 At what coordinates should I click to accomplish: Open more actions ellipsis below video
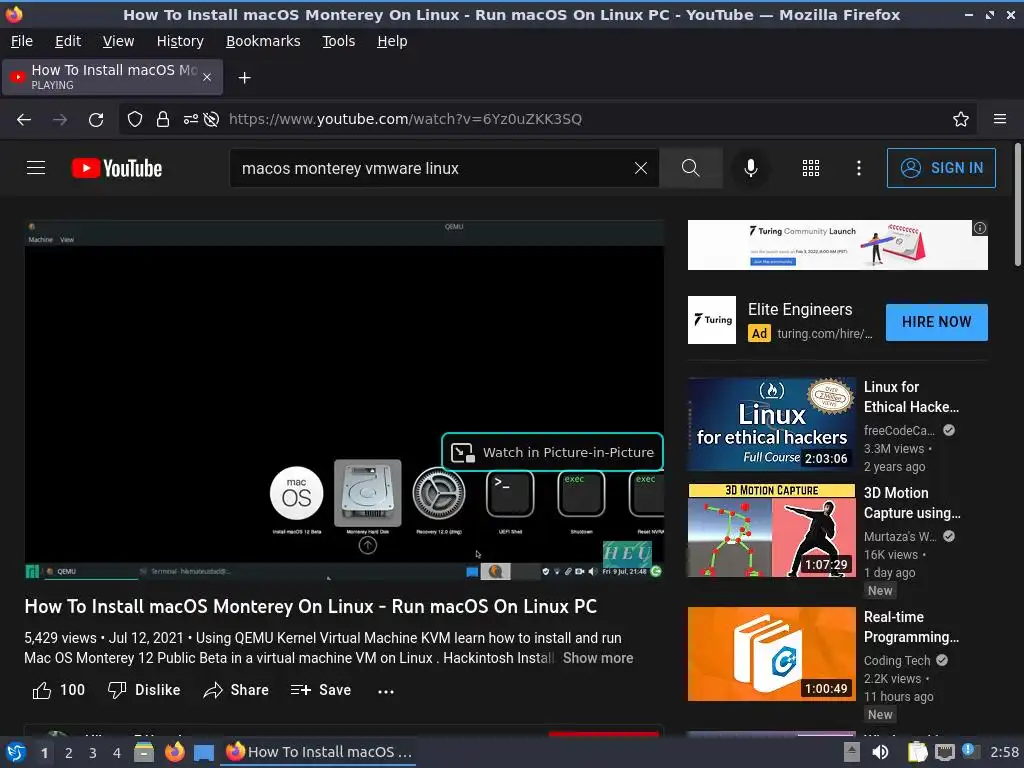coord(386,691)
